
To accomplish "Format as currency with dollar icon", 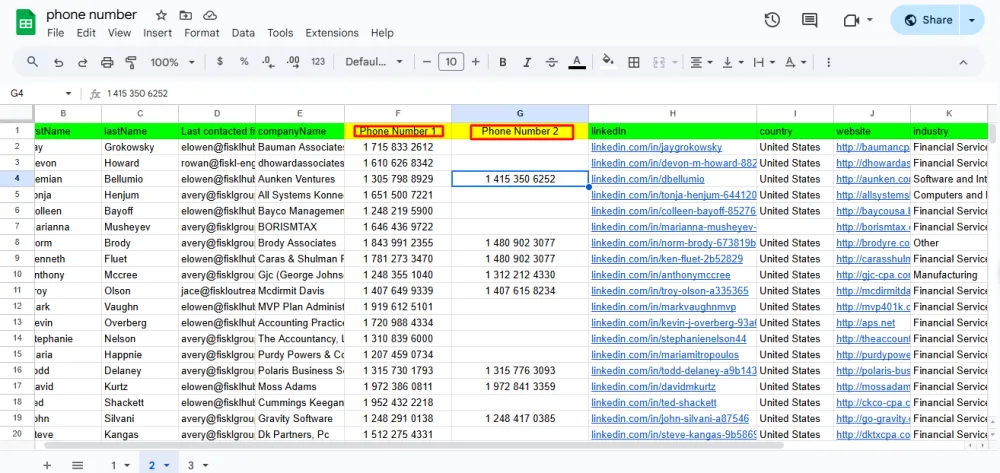I will click(x=220, y=62).
